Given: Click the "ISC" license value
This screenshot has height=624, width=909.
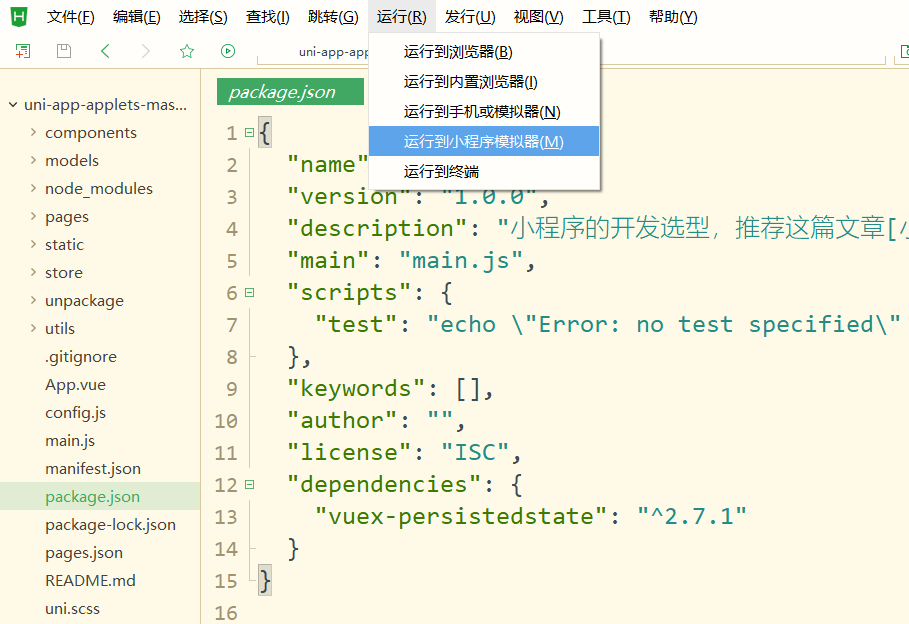Looking at the screenshot, I should coord(475,452).
